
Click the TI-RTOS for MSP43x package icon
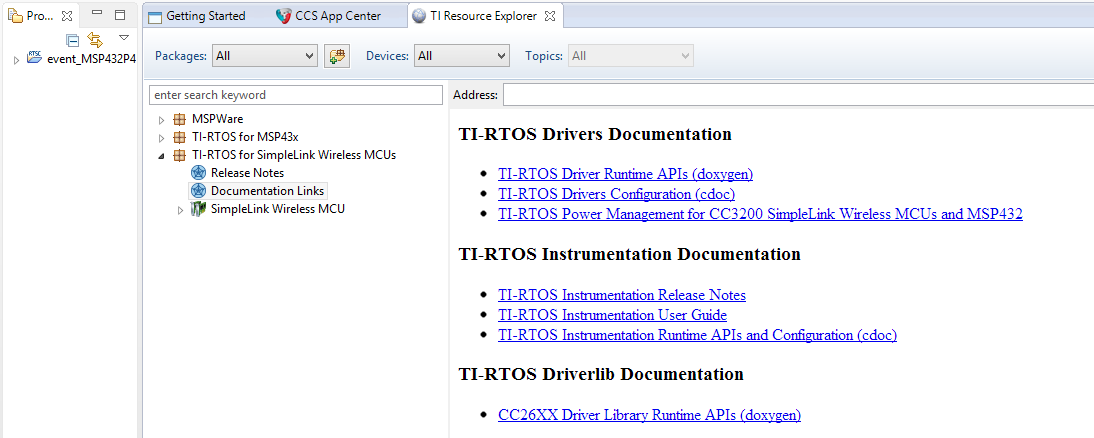(x=180, y=137)
